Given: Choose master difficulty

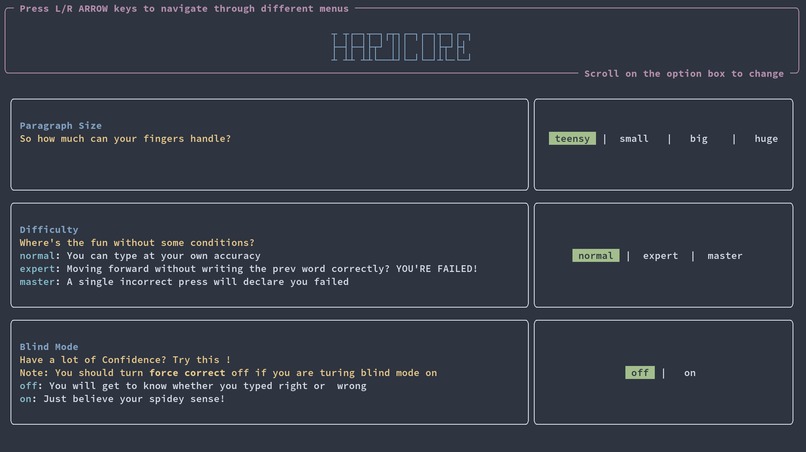Looking at the screenshot, I should click(x=725, y=256).
